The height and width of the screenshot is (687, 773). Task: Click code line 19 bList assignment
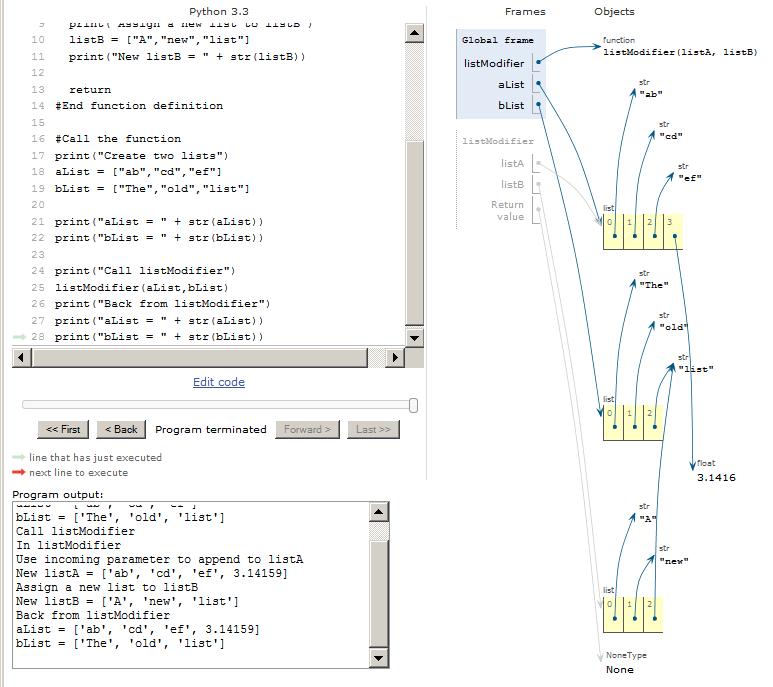152,189
